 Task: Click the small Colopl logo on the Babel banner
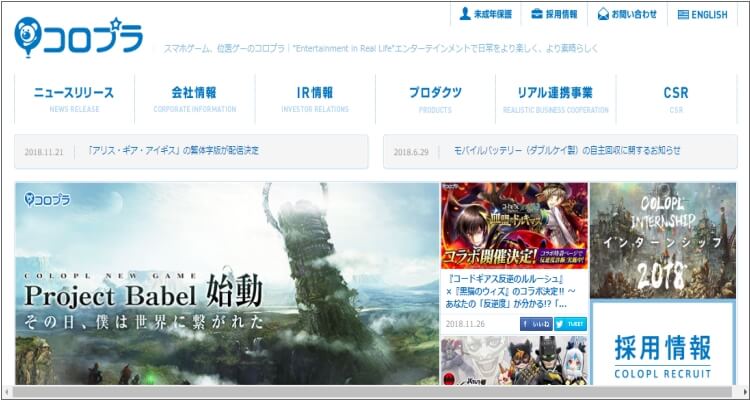47,199
